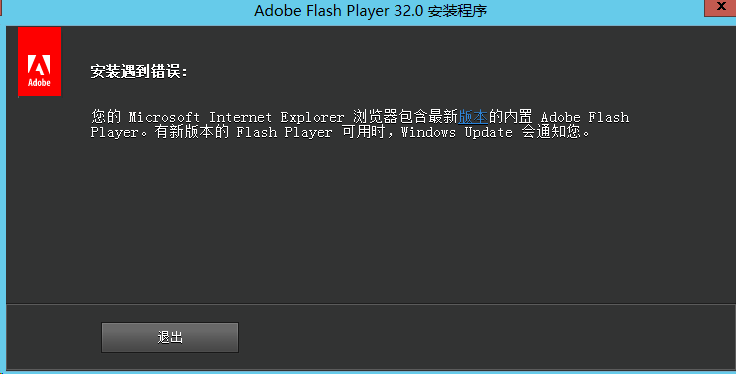Click the "Microsoft Internet Explorer" text
736x374 pixels.
[237, 117]
